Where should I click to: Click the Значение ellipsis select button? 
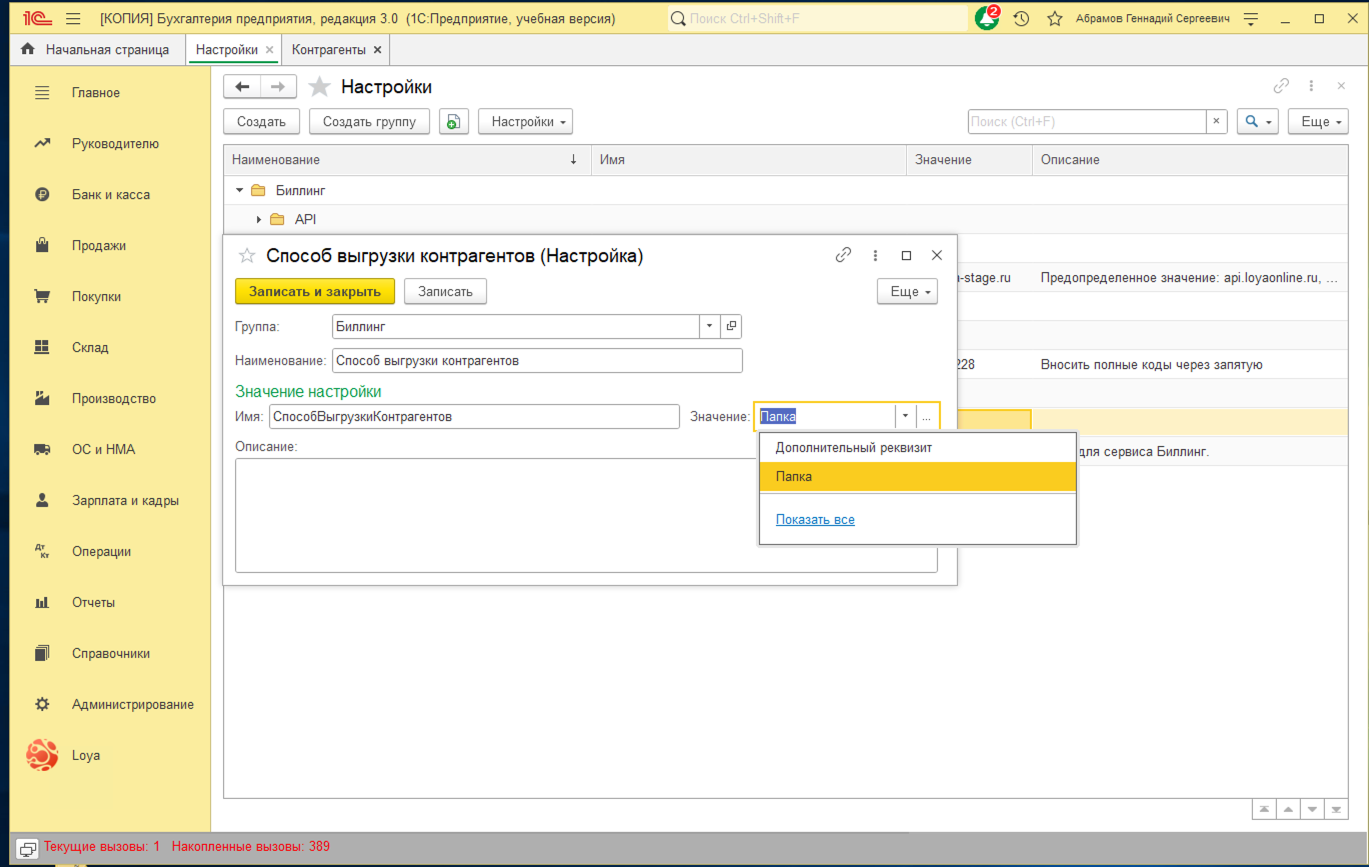coord(926,417)
